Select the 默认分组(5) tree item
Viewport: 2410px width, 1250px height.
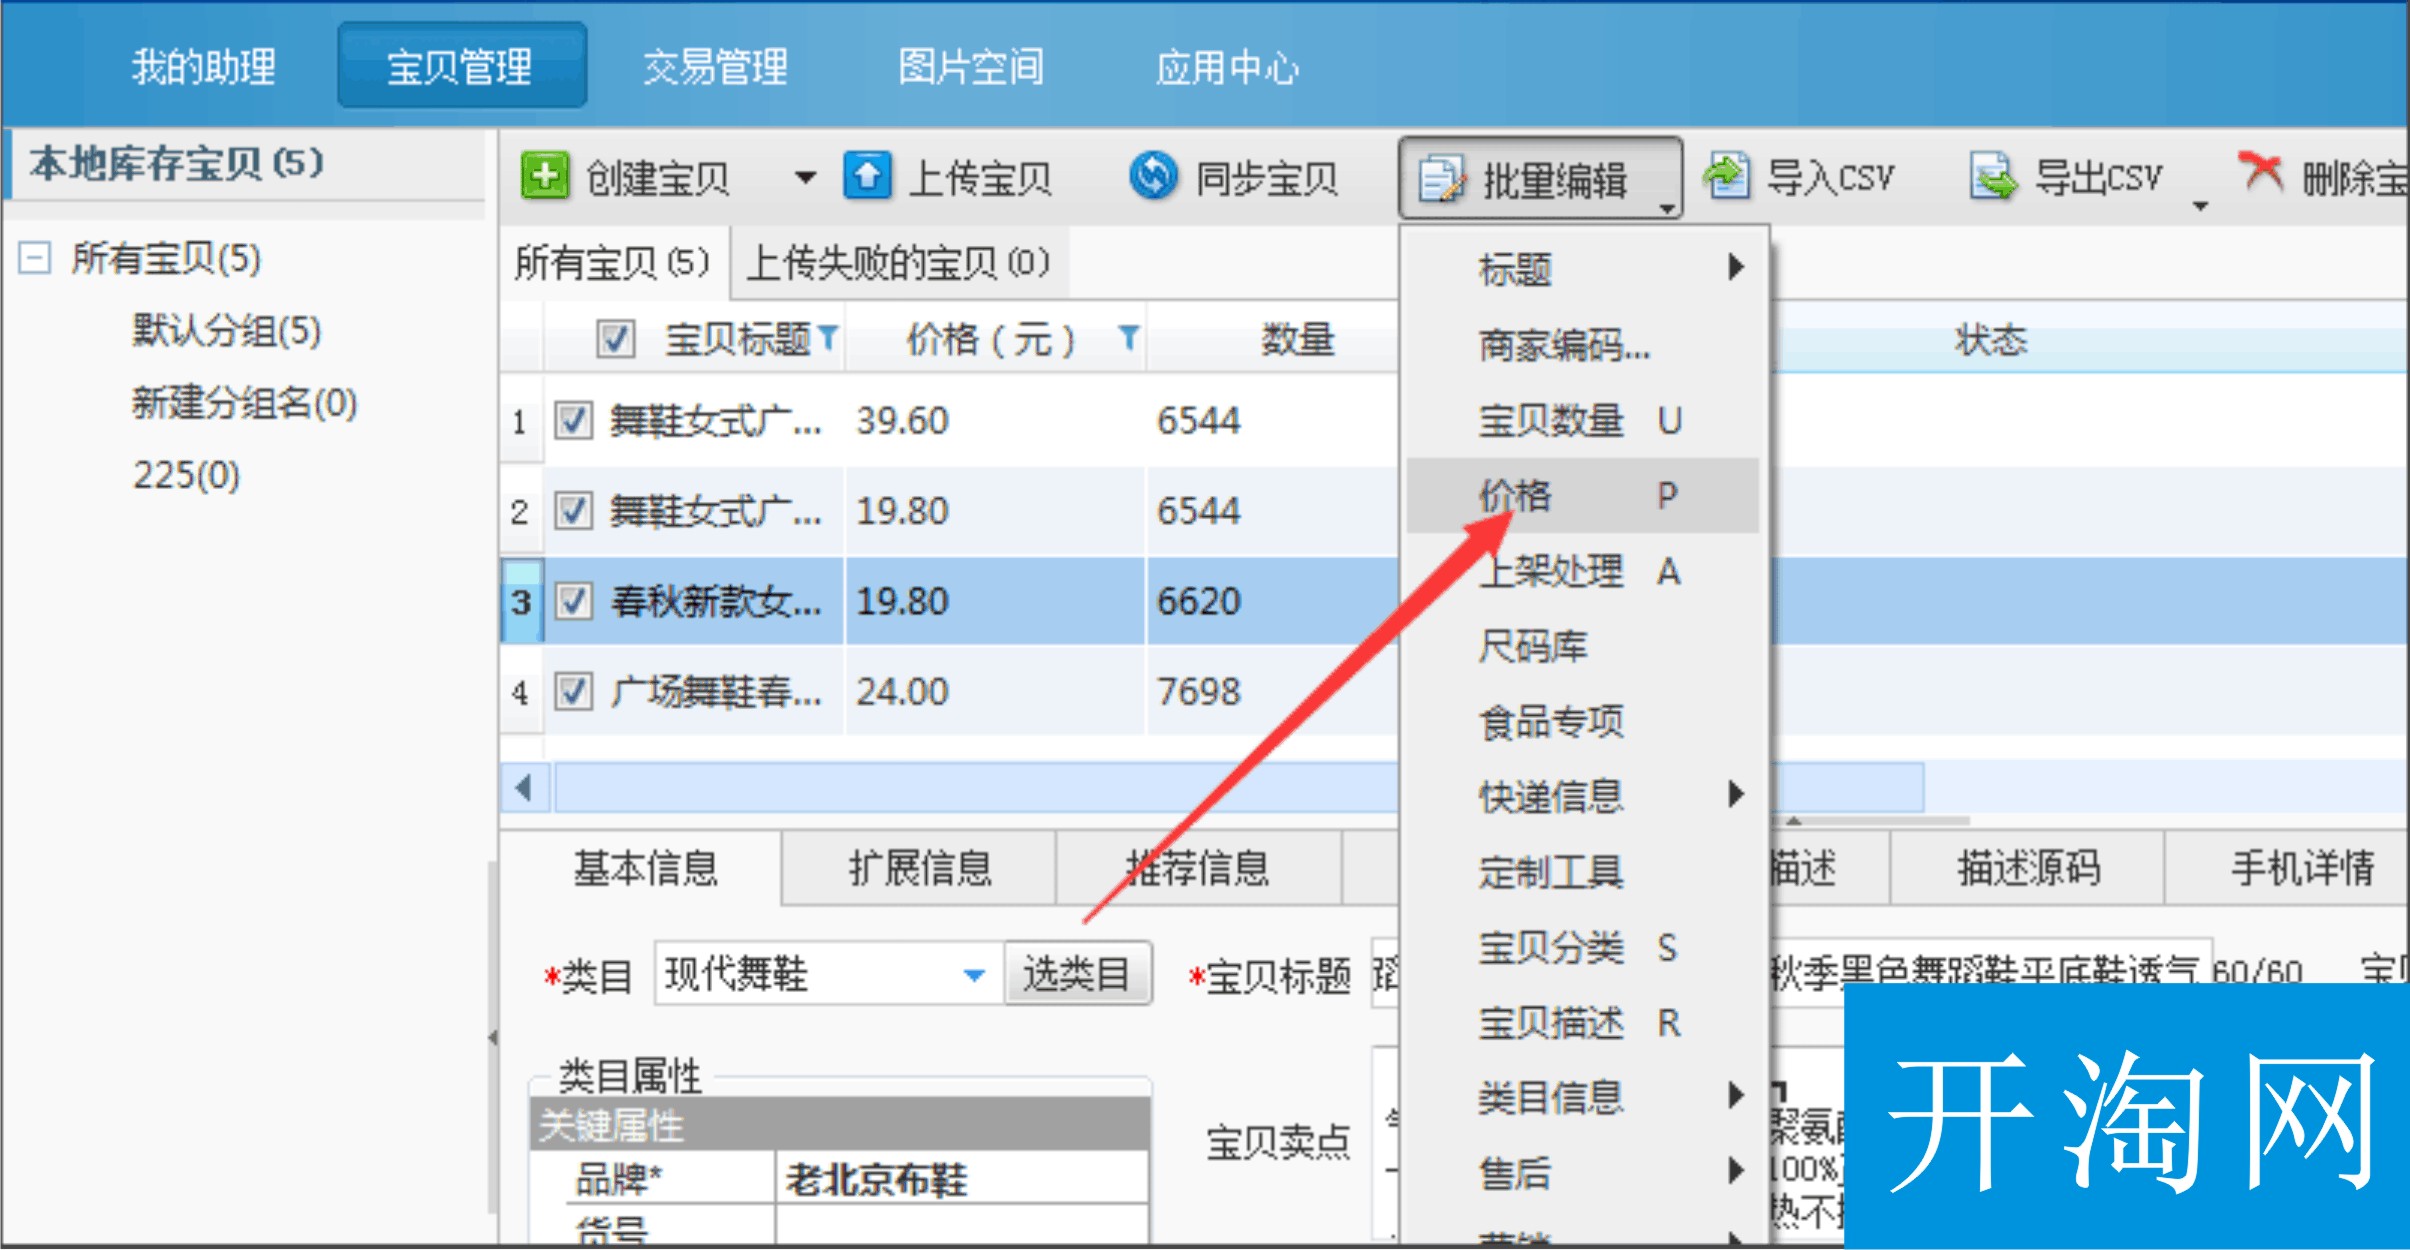tap(227, 330)
